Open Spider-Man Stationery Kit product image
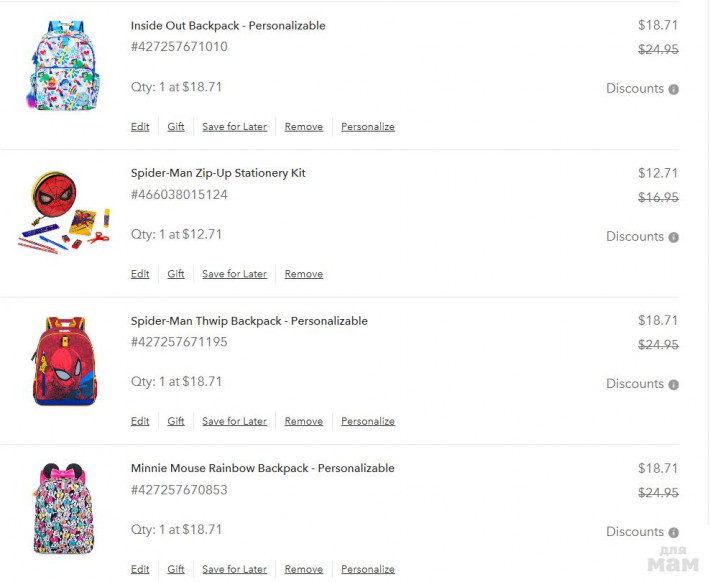The width and height of the screenshot is (710, 582). pos(62,212)
